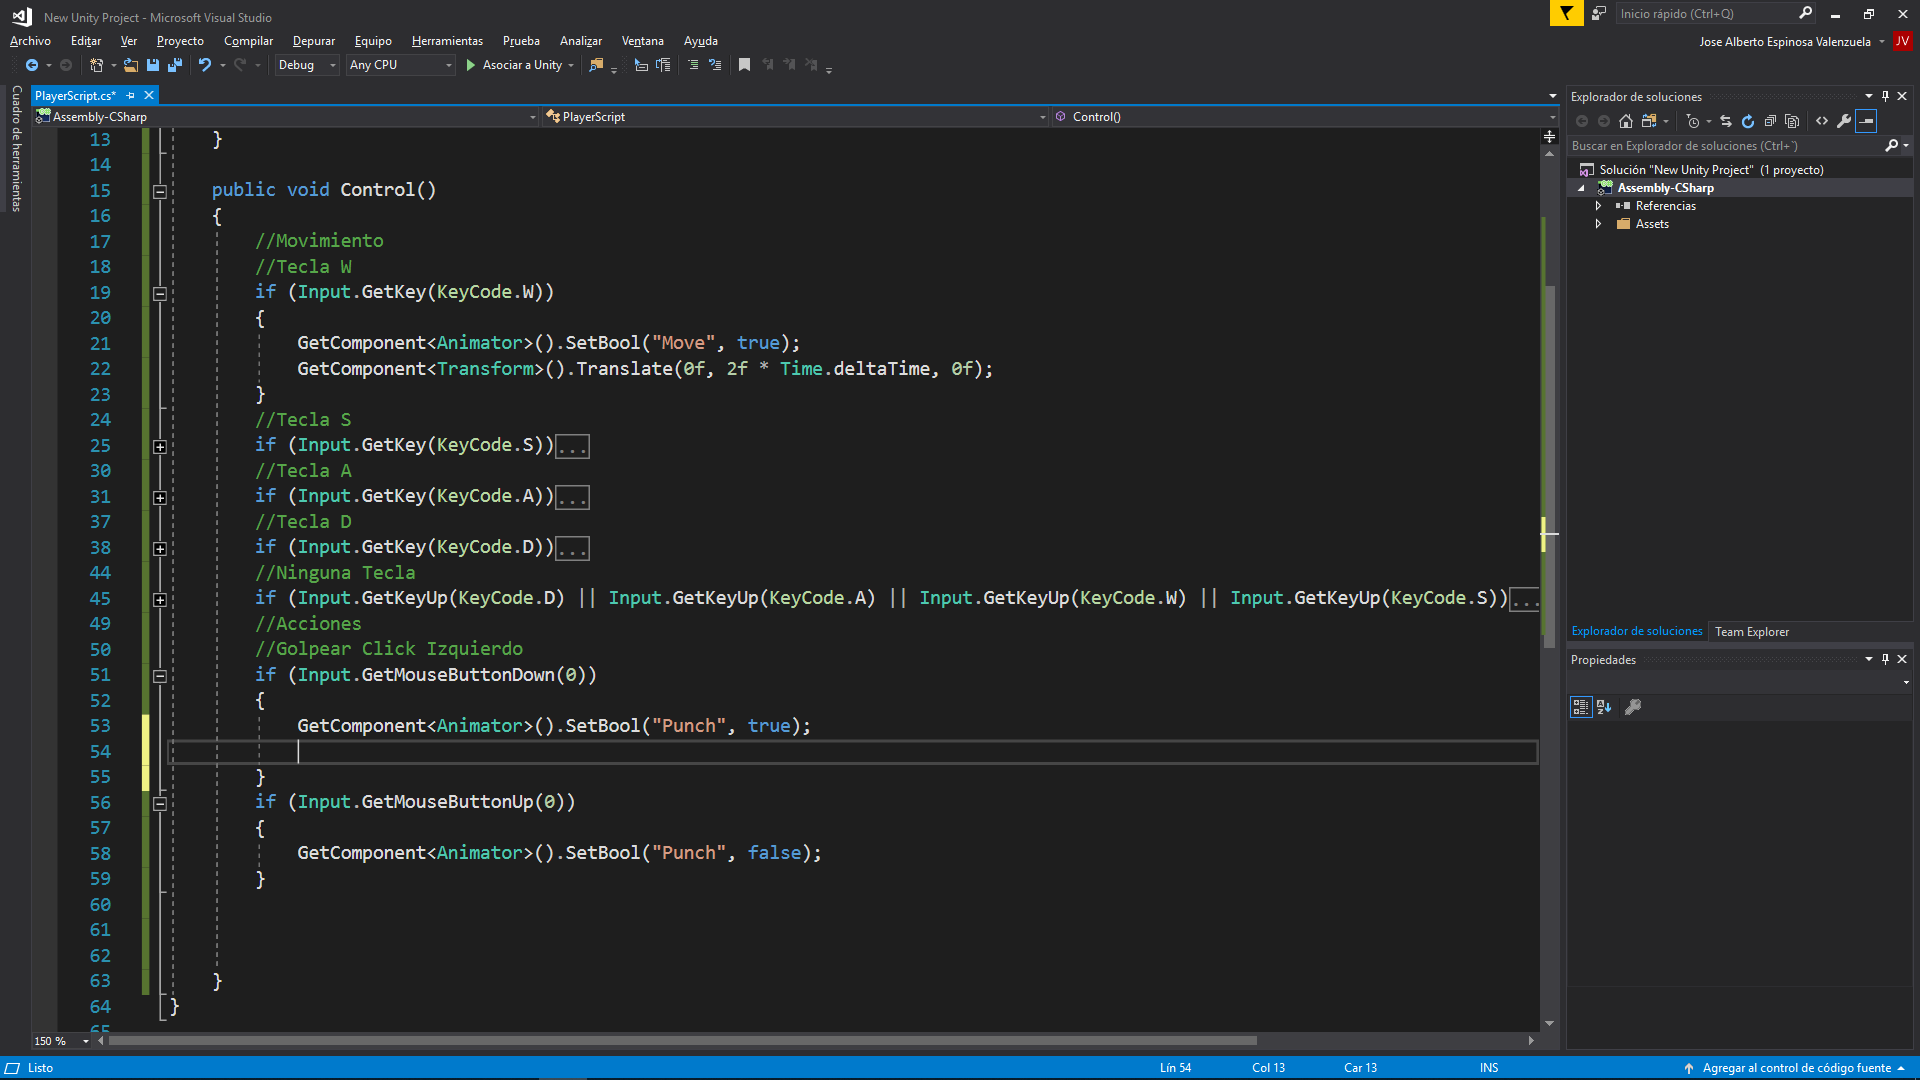Click the Save All toolbar icon

click(175, 65)
